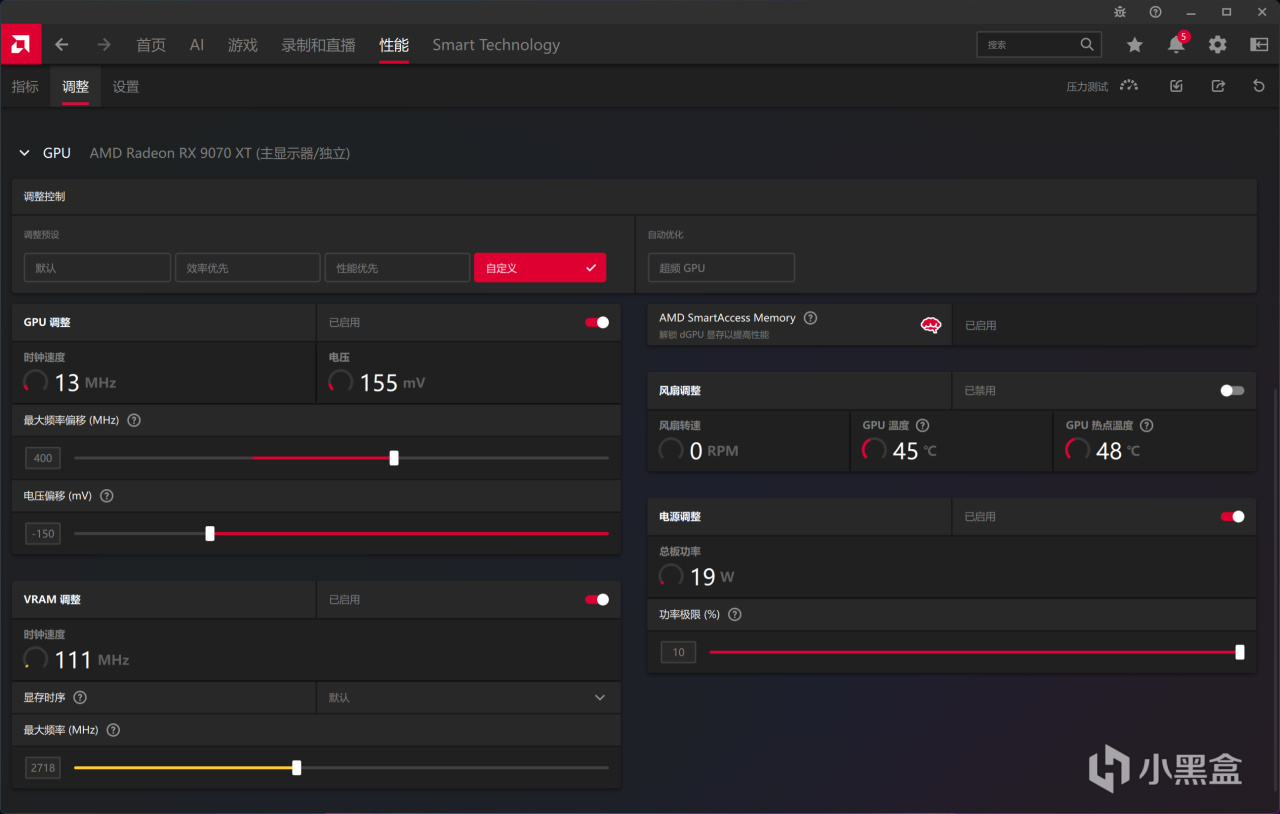The height and width of the screenshot is (814, 1280).
Task: Show help for 最大频率偏移 (MHz)
Action: pos(134,421)
